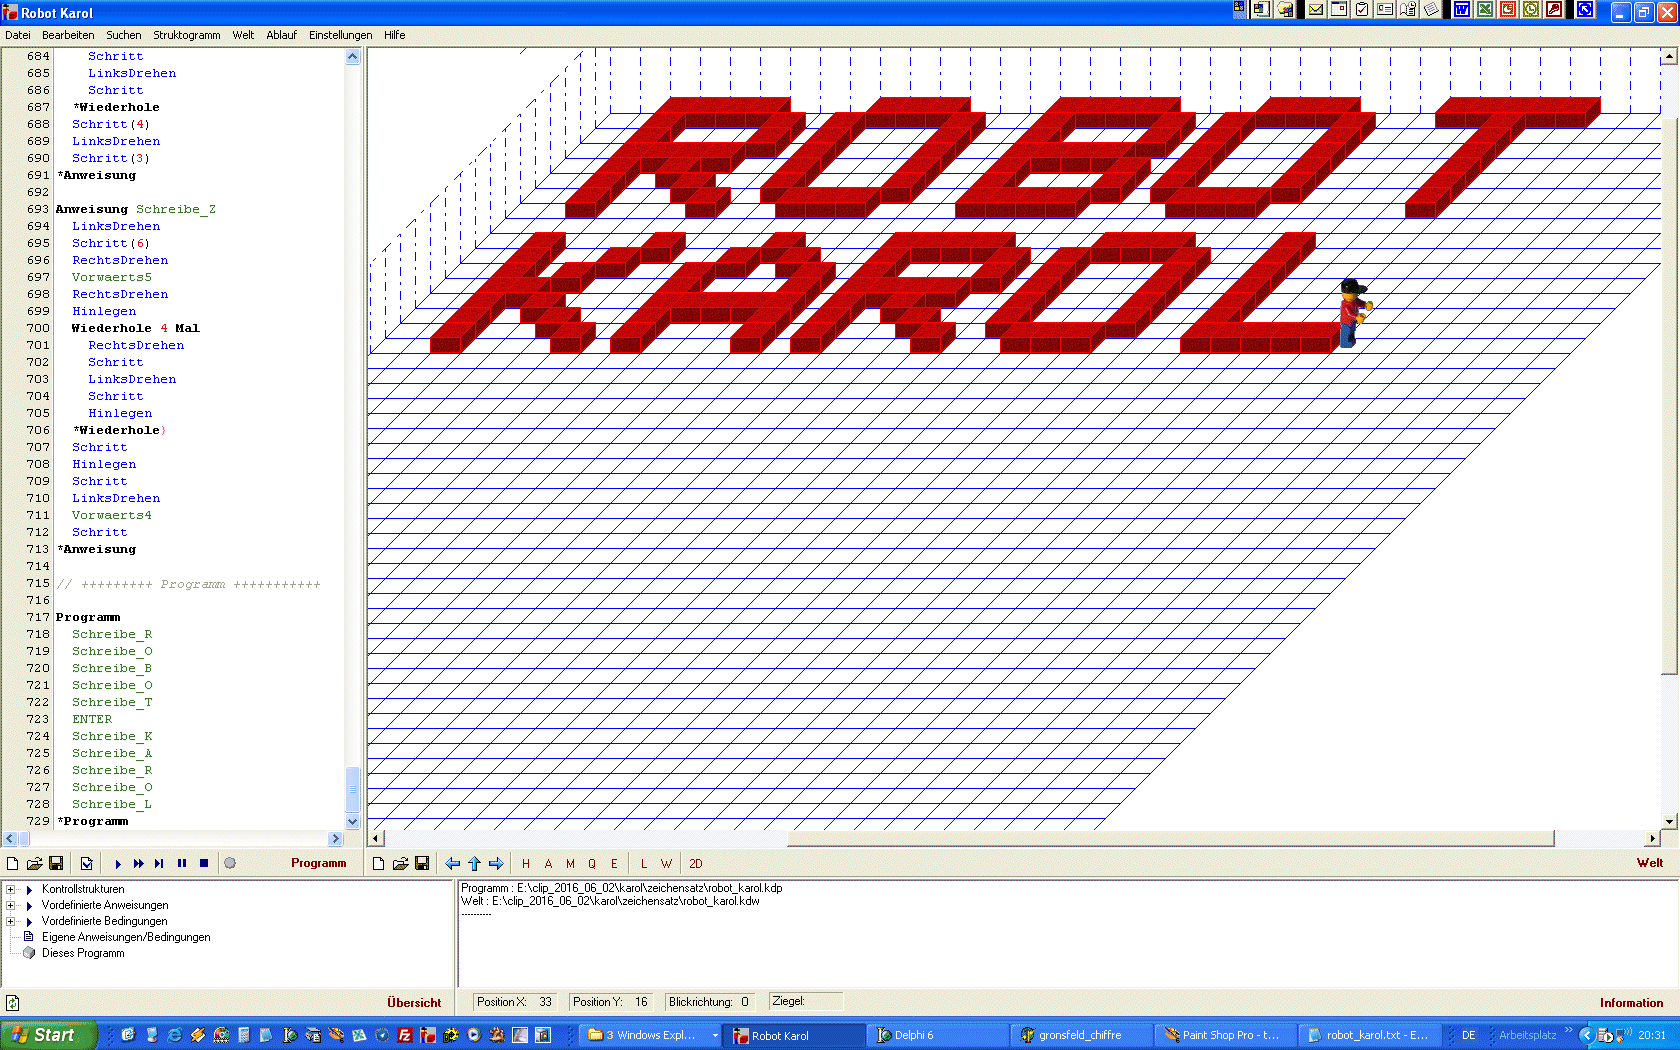Image resolution: width=1680 pixels, height=1050 pixels.
Task: Click the syntax check icon
Action: pyautogui.click(x=87, y=863)
